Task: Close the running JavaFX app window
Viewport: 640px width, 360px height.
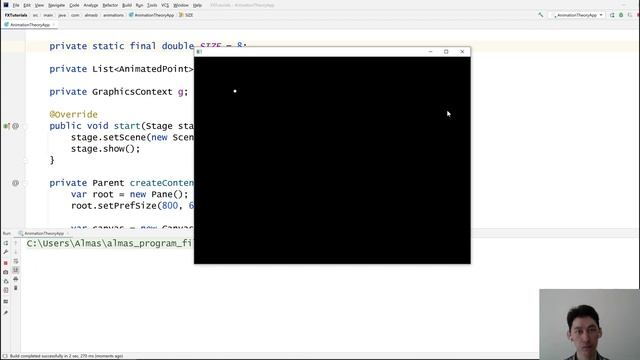Action: (462, 52)
